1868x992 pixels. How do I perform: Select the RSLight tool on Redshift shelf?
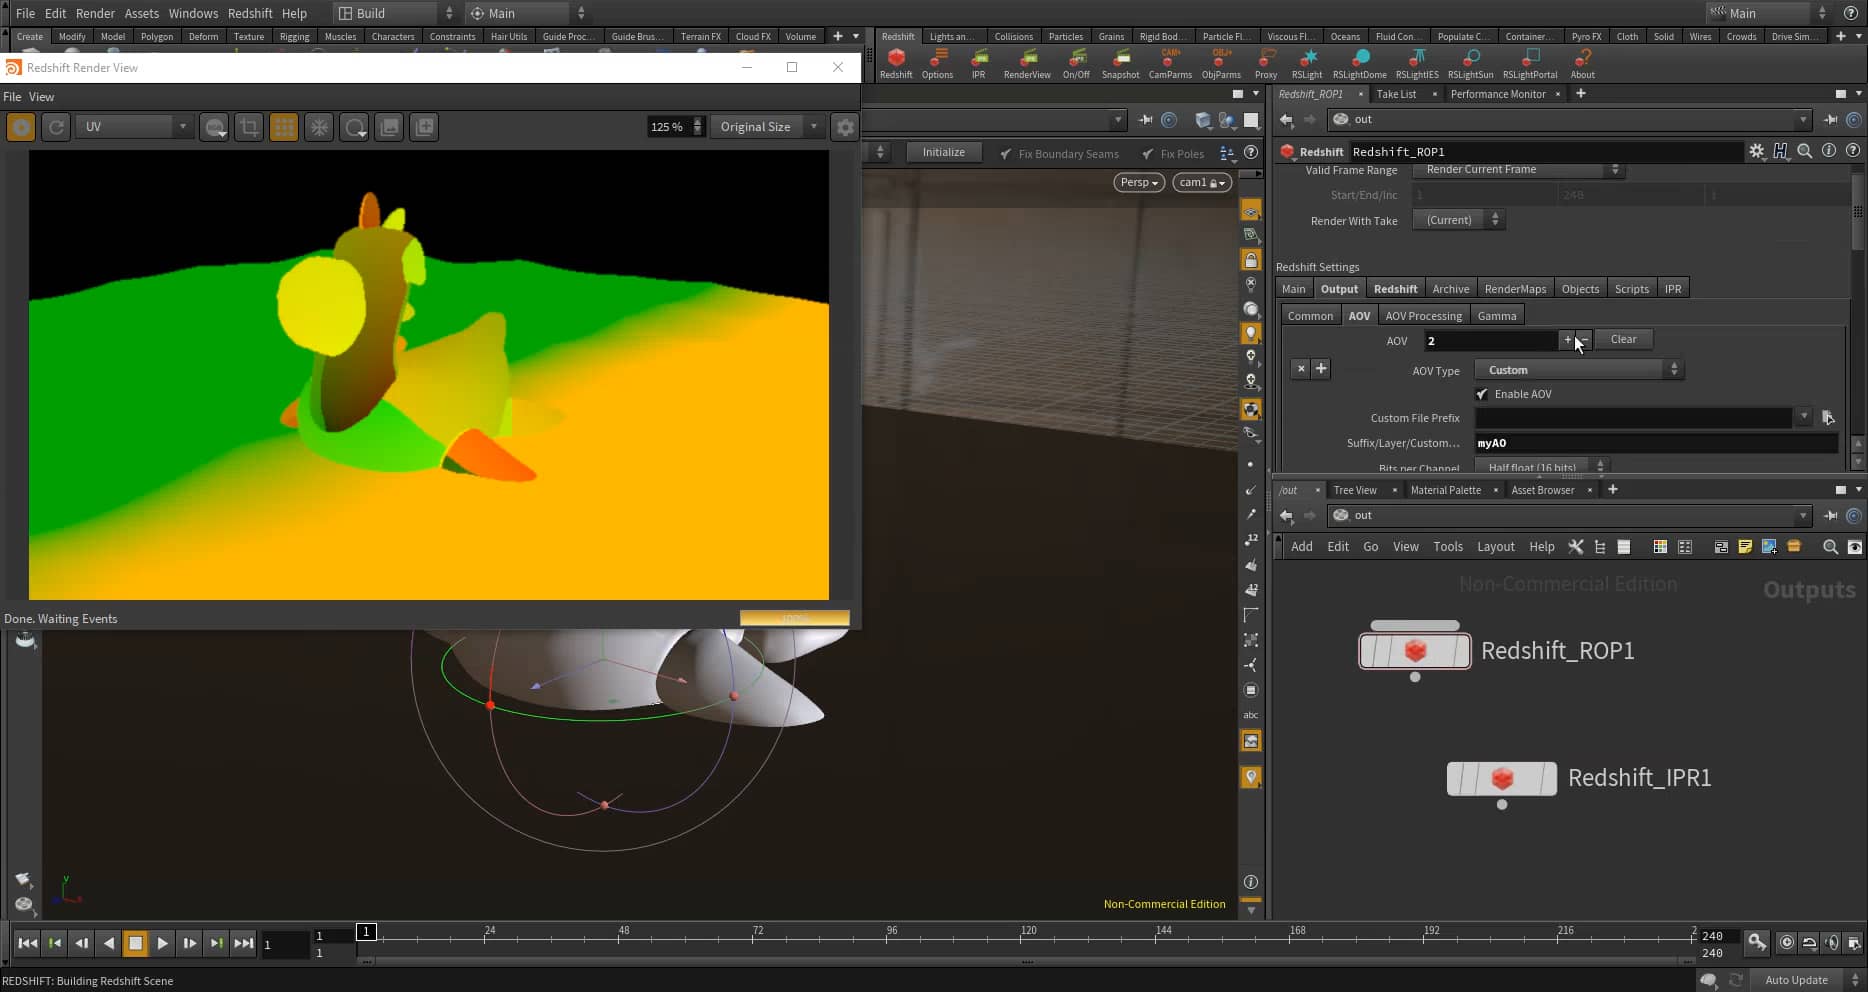coord(1307,62)
